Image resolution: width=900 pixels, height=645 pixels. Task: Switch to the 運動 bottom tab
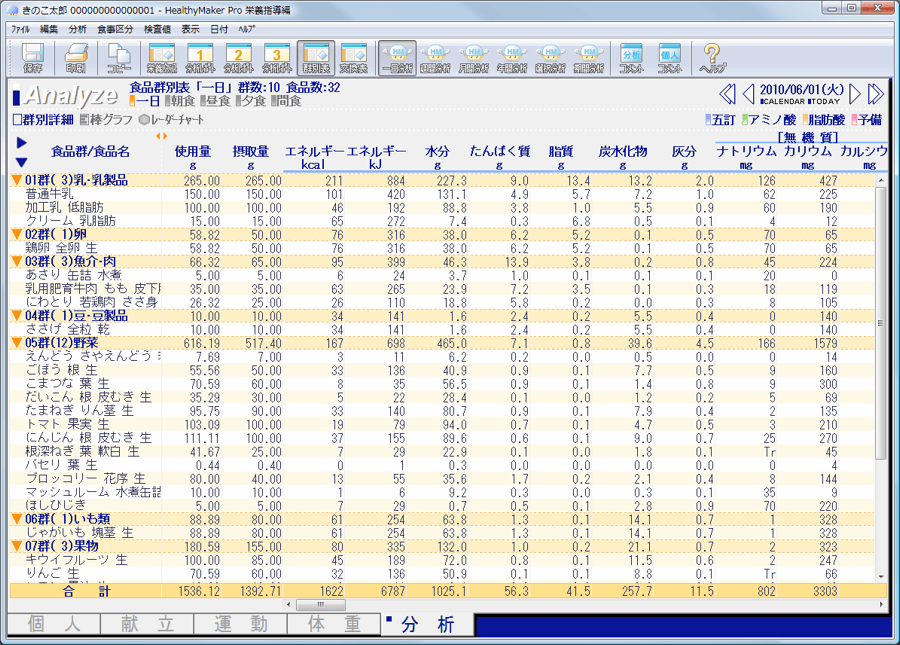(x=240, y=624)
